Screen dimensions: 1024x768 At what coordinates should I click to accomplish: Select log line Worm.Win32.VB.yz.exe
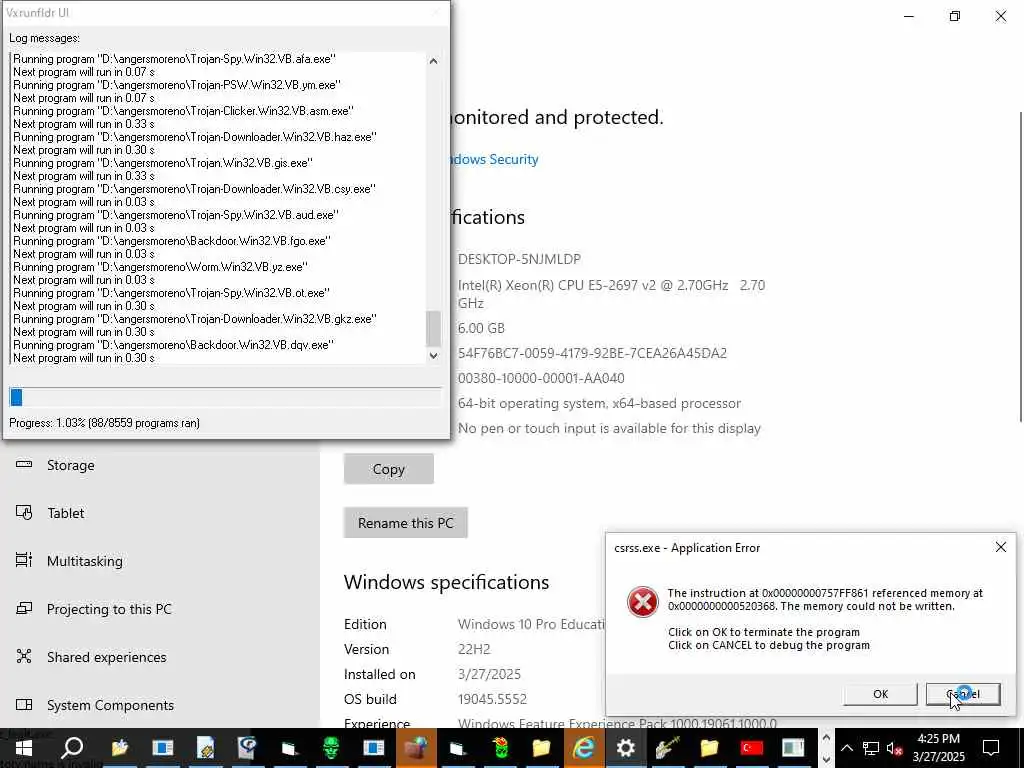[x=160, y=267]
